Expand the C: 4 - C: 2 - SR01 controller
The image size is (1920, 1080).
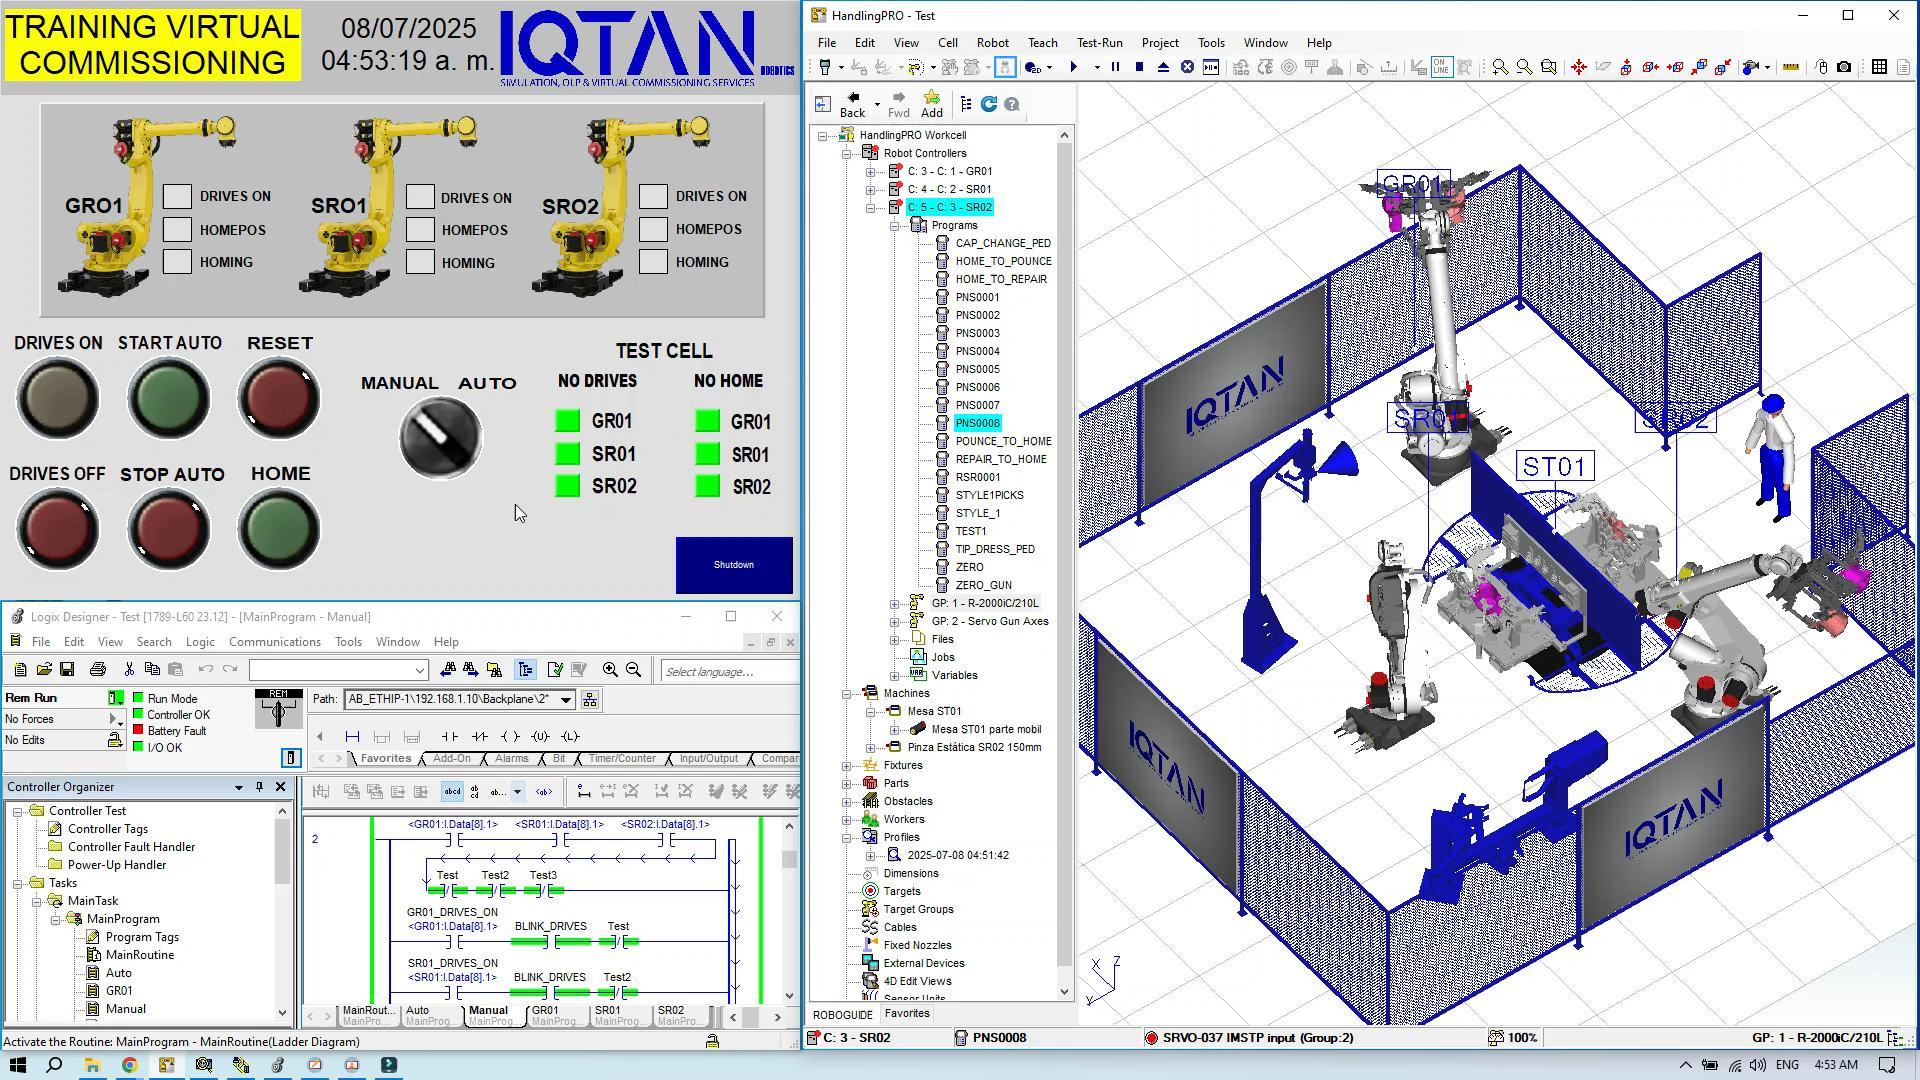point(870,189)
